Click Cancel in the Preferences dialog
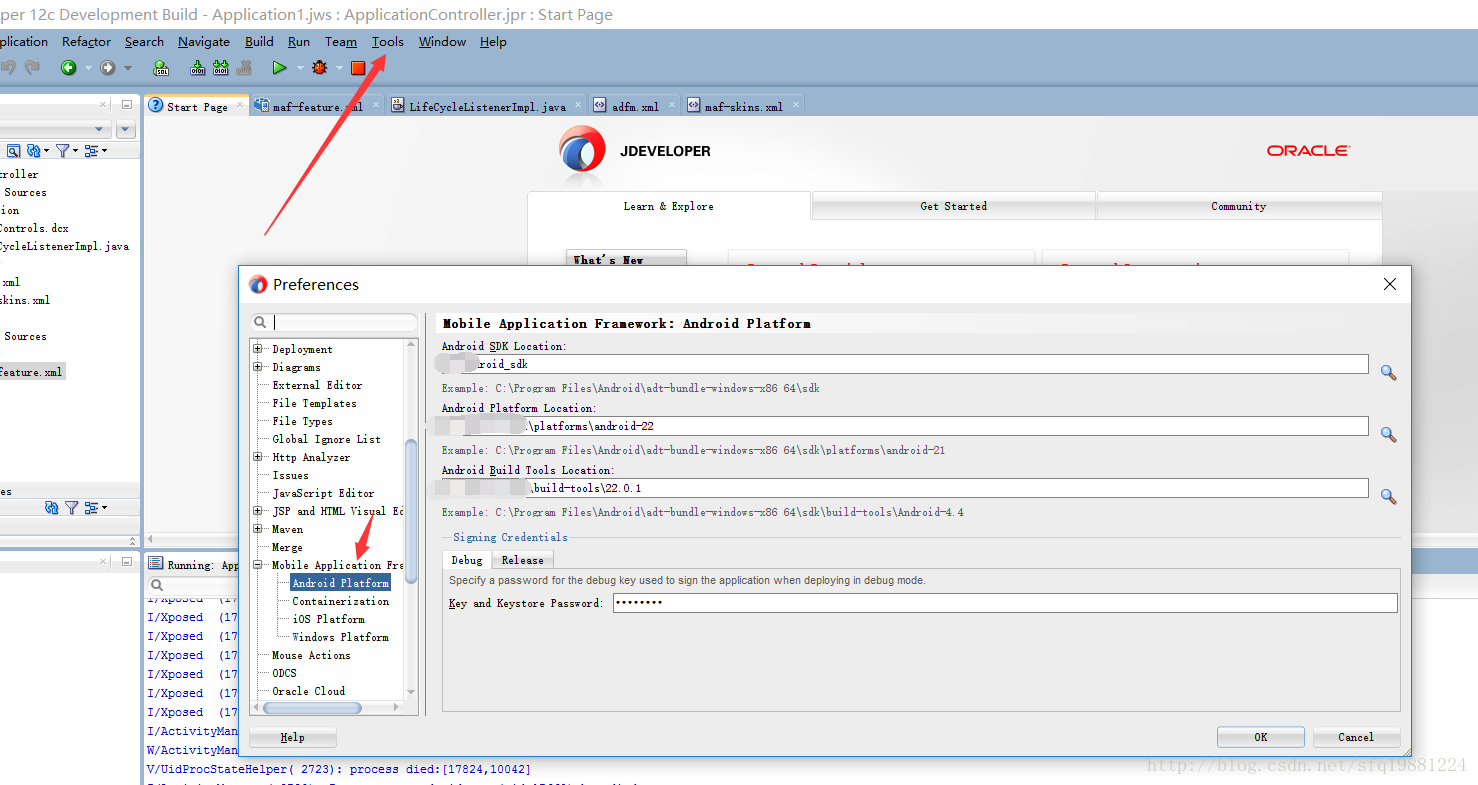 (x=1356, y=737)
